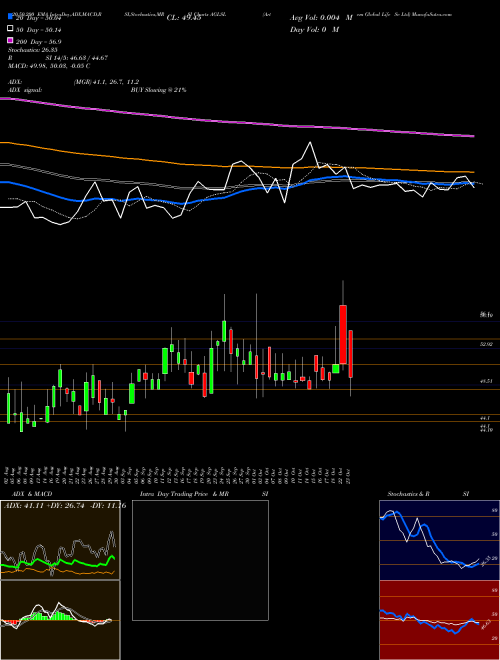This screenshot has height=660, width=500.
Task: Click the 'MACD: 49.98, 50.03, -0.05' line
Action: tap(49, 66)
